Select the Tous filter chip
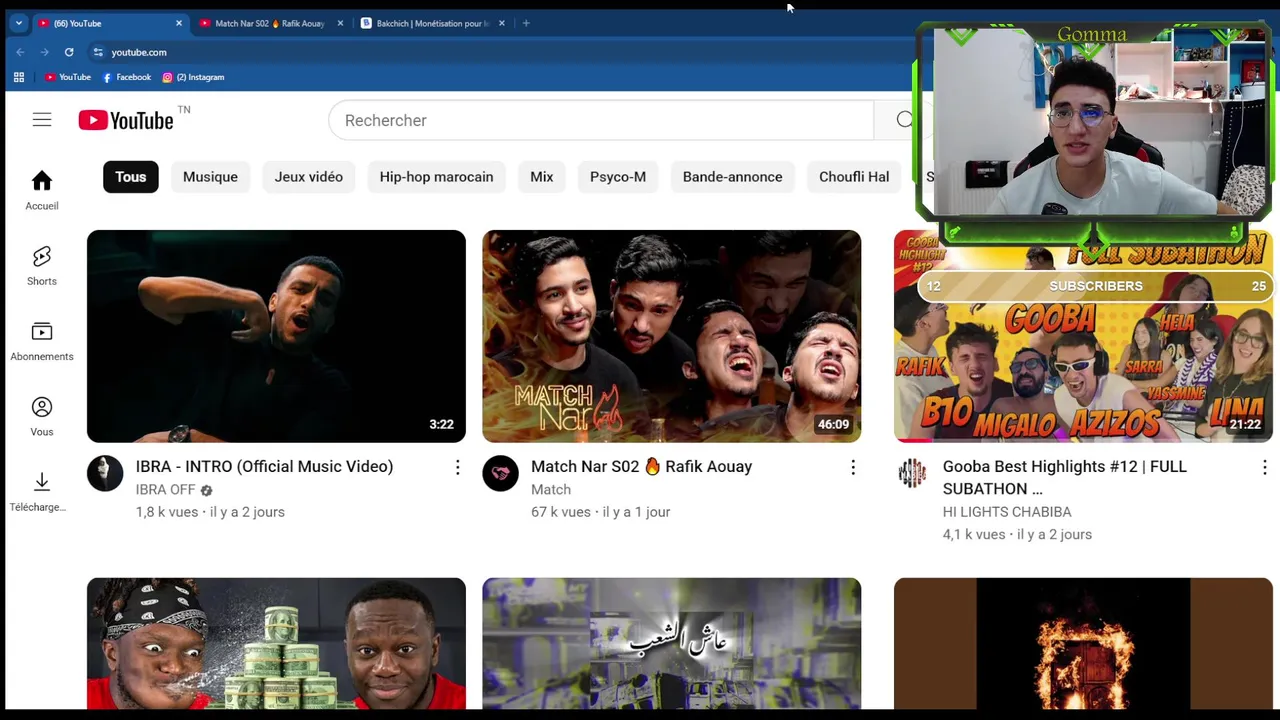 coord(130,177)
